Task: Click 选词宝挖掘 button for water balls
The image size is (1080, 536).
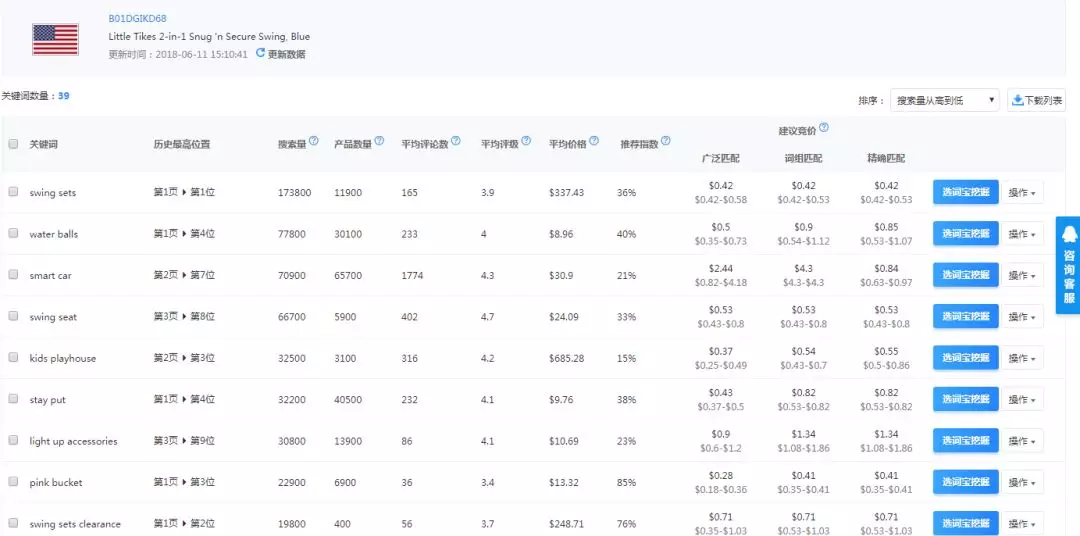Action: click(x=966, y=234)
